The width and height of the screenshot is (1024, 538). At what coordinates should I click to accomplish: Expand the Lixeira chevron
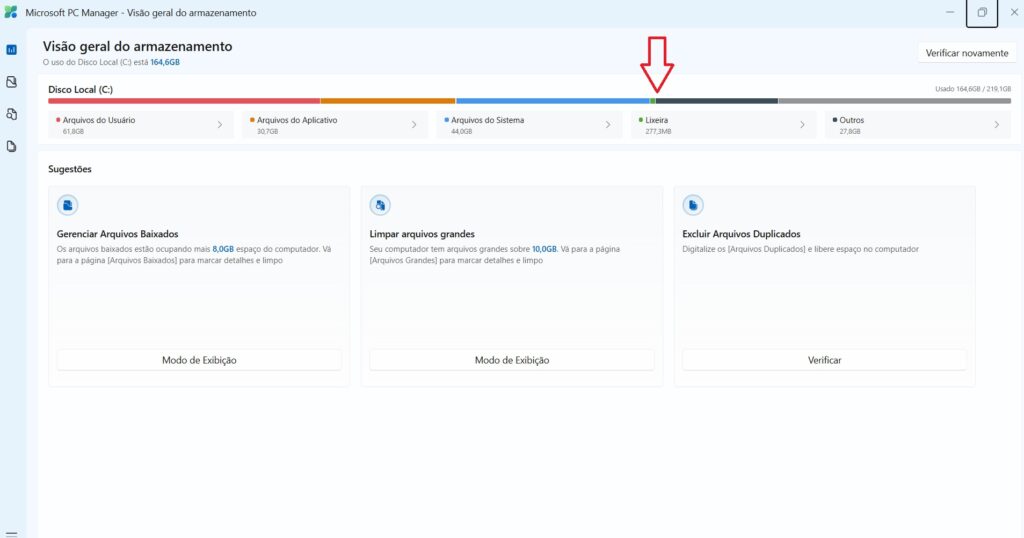coord(803,125)
